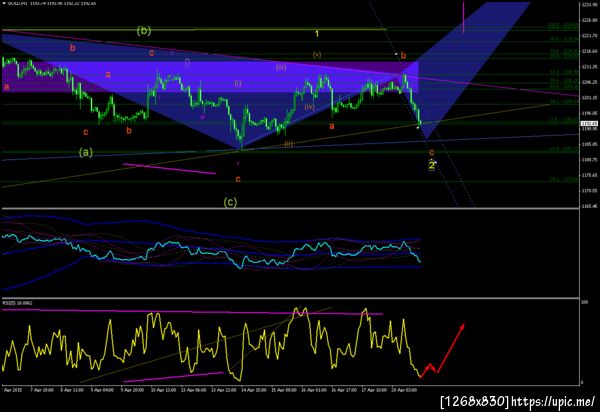Image resolution: width=600 pixels, height=412 pixels.
Task: Click the 1165.45 price axis label
Action: (590, 206)
